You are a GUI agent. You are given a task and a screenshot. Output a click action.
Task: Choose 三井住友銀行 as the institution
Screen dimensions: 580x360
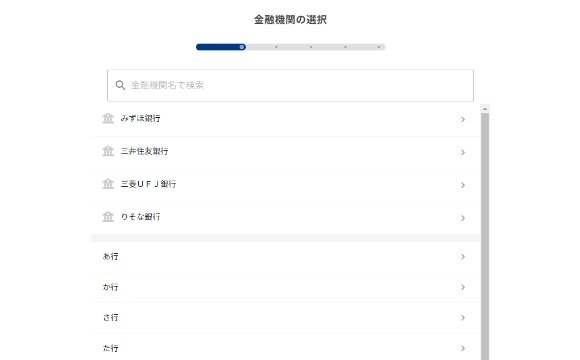(144, 151)
